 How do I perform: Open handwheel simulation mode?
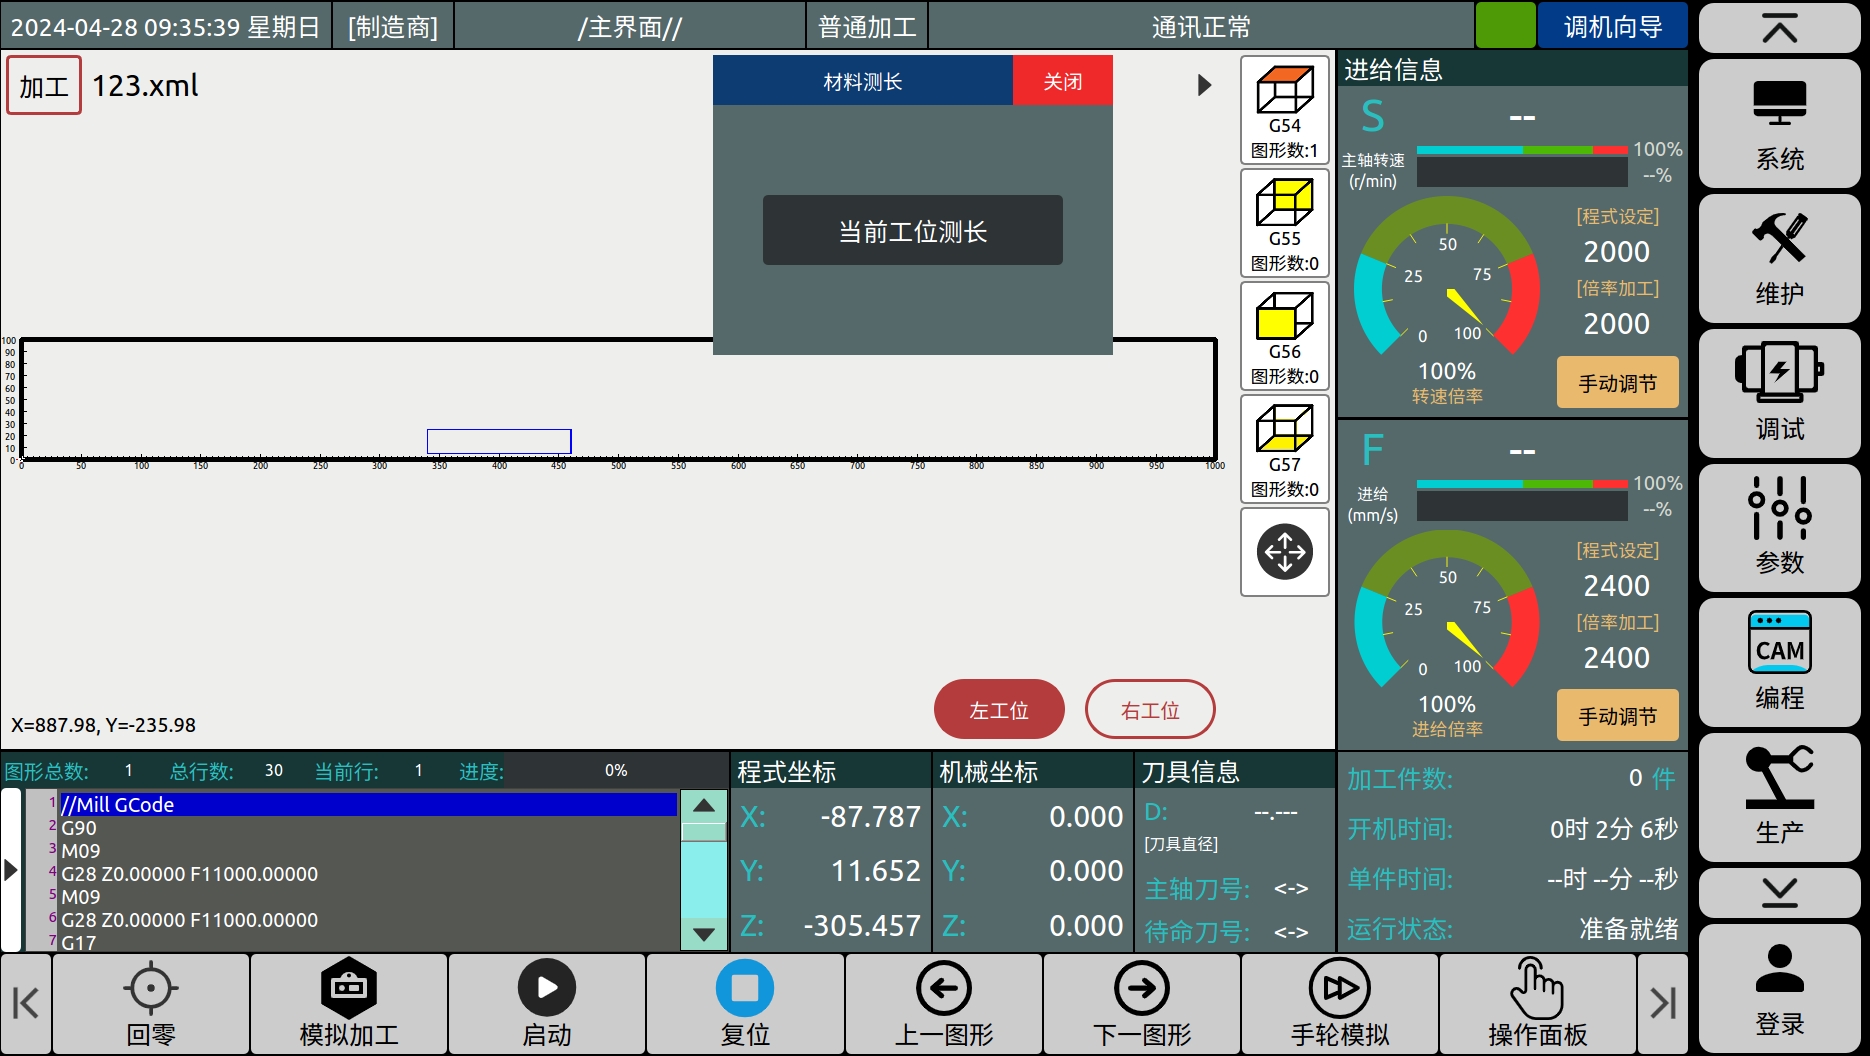click(x=1339, y=1004)
